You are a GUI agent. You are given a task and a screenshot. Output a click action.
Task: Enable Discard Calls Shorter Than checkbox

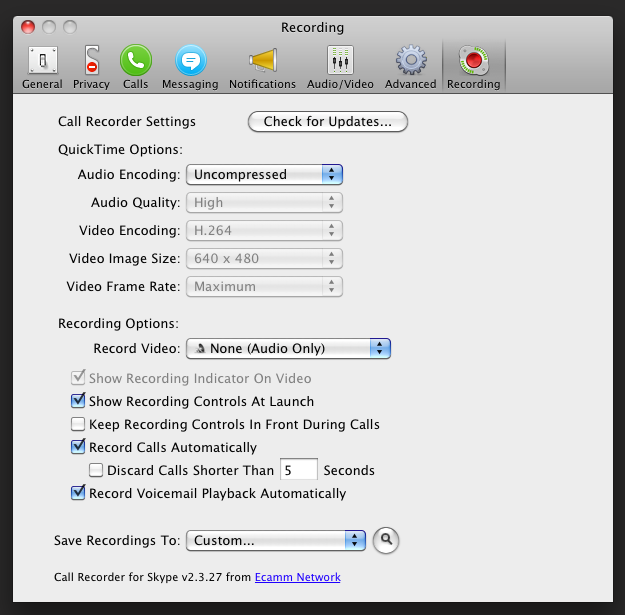pyautogui.click(x=96, y=470)
